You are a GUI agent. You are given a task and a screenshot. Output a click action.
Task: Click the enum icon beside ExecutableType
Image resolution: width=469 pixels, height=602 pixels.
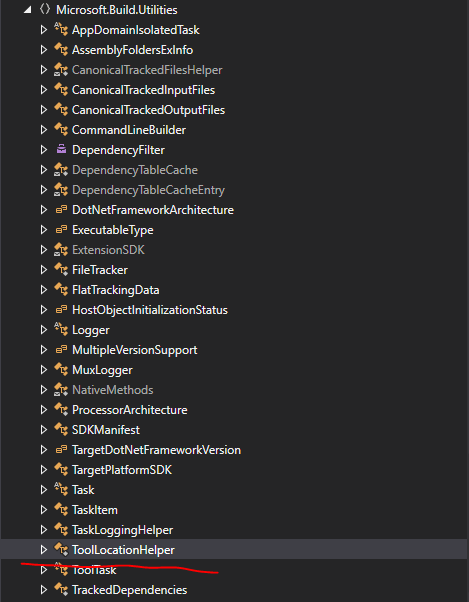pyautogui.click(x=61, y=230)
